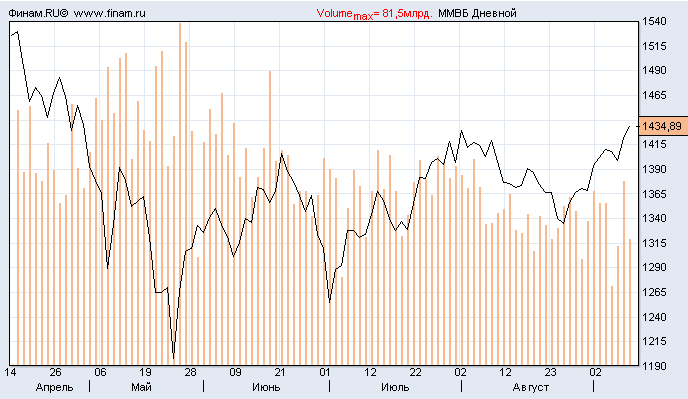The width and height of the screenshot is (688, 399).
Task: Select the Май month label
Action: click(141, 388)
